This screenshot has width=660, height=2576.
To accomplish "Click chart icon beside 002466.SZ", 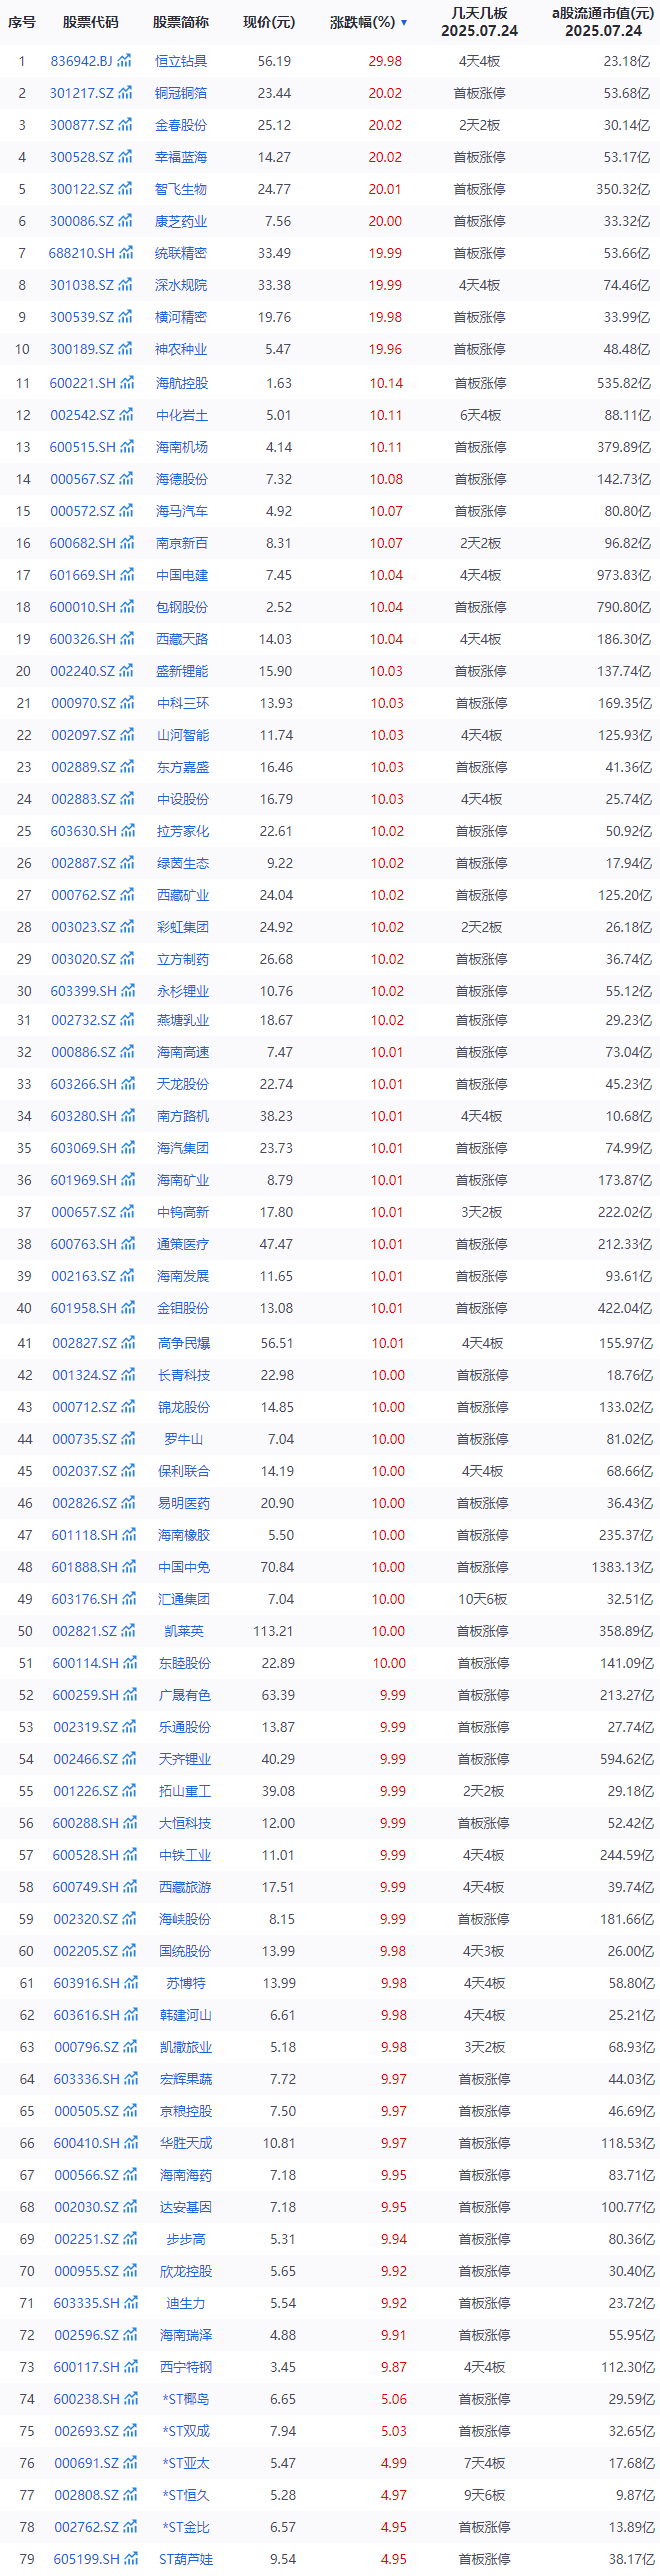I will pyautogui.click(x=128, y=1759).
